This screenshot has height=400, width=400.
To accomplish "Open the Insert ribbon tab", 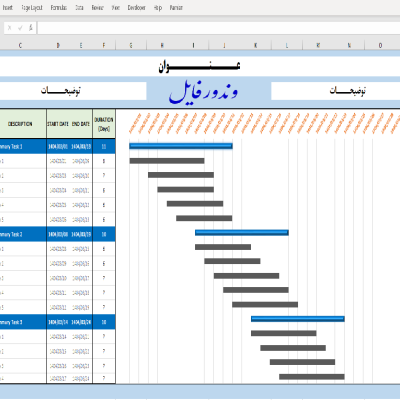I will (7, 7).
